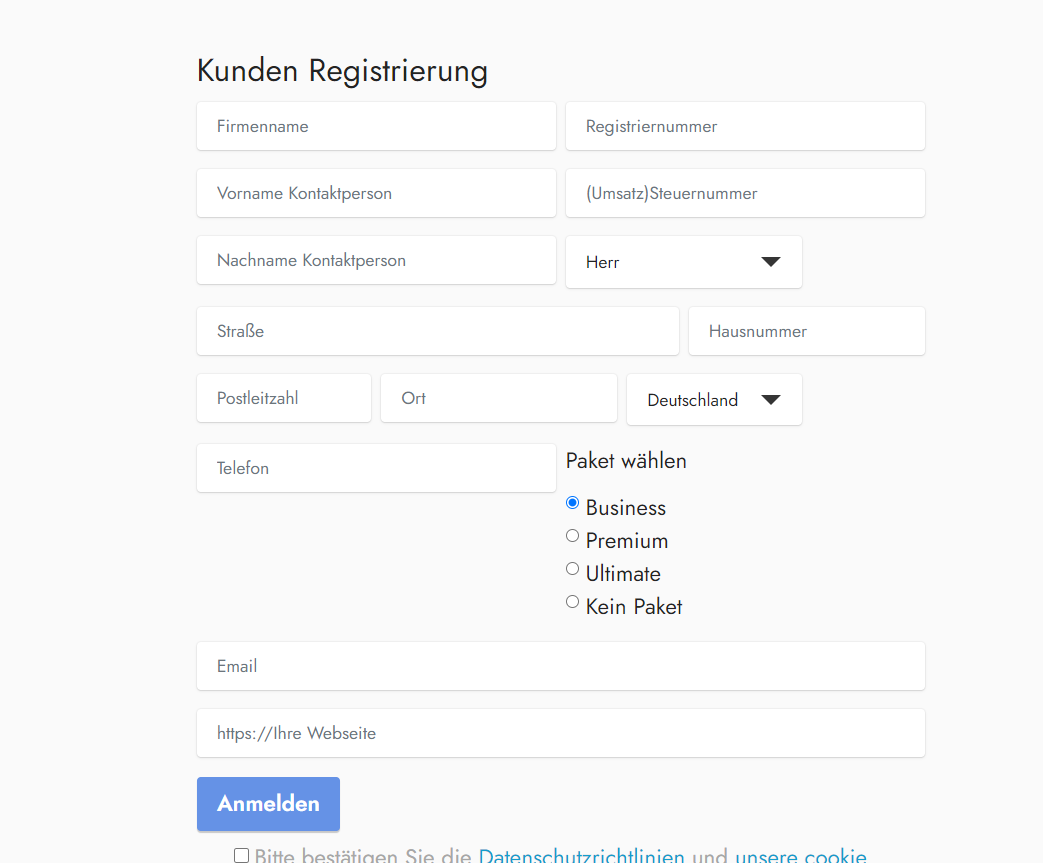Follow the unsere cookie link
Image resolution: width=1043 pixels, height=863 pixels.
point(800,856)
